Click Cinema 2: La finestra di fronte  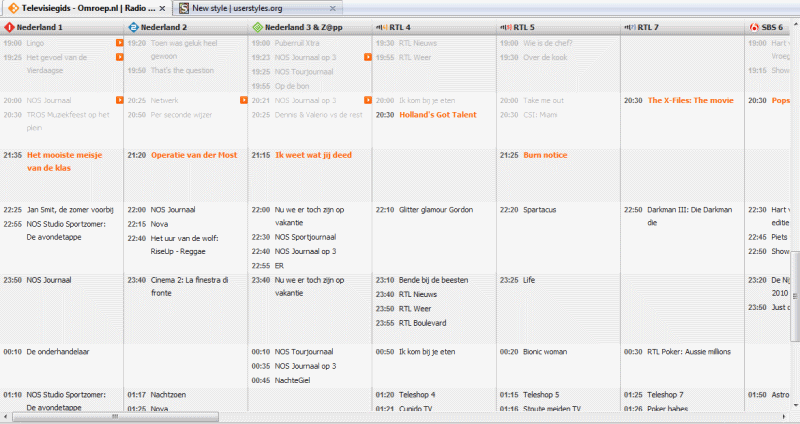click(189, 286)
